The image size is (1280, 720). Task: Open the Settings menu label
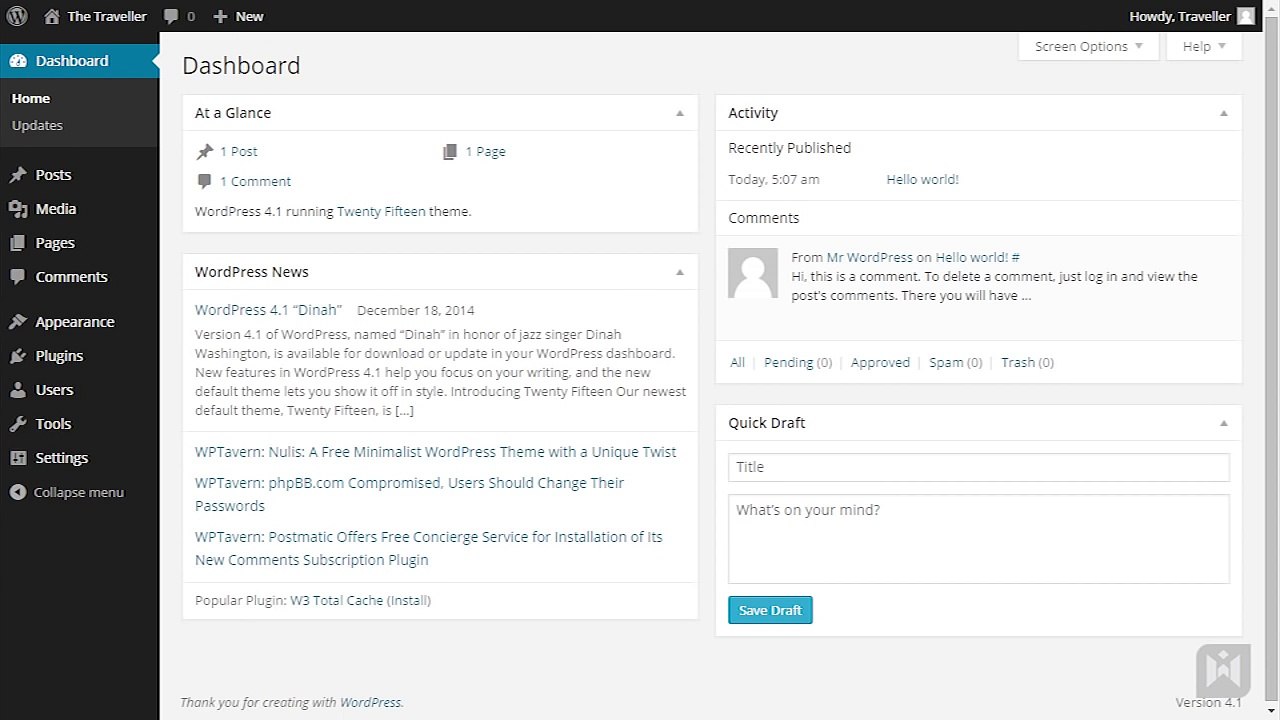[62, 458]
